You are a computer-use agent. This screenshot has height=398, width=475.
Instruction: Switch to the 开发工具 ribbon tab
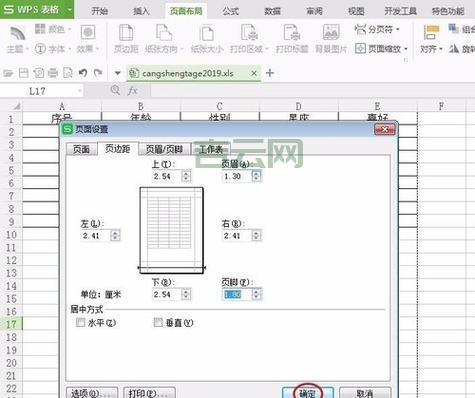coord(400,11)
